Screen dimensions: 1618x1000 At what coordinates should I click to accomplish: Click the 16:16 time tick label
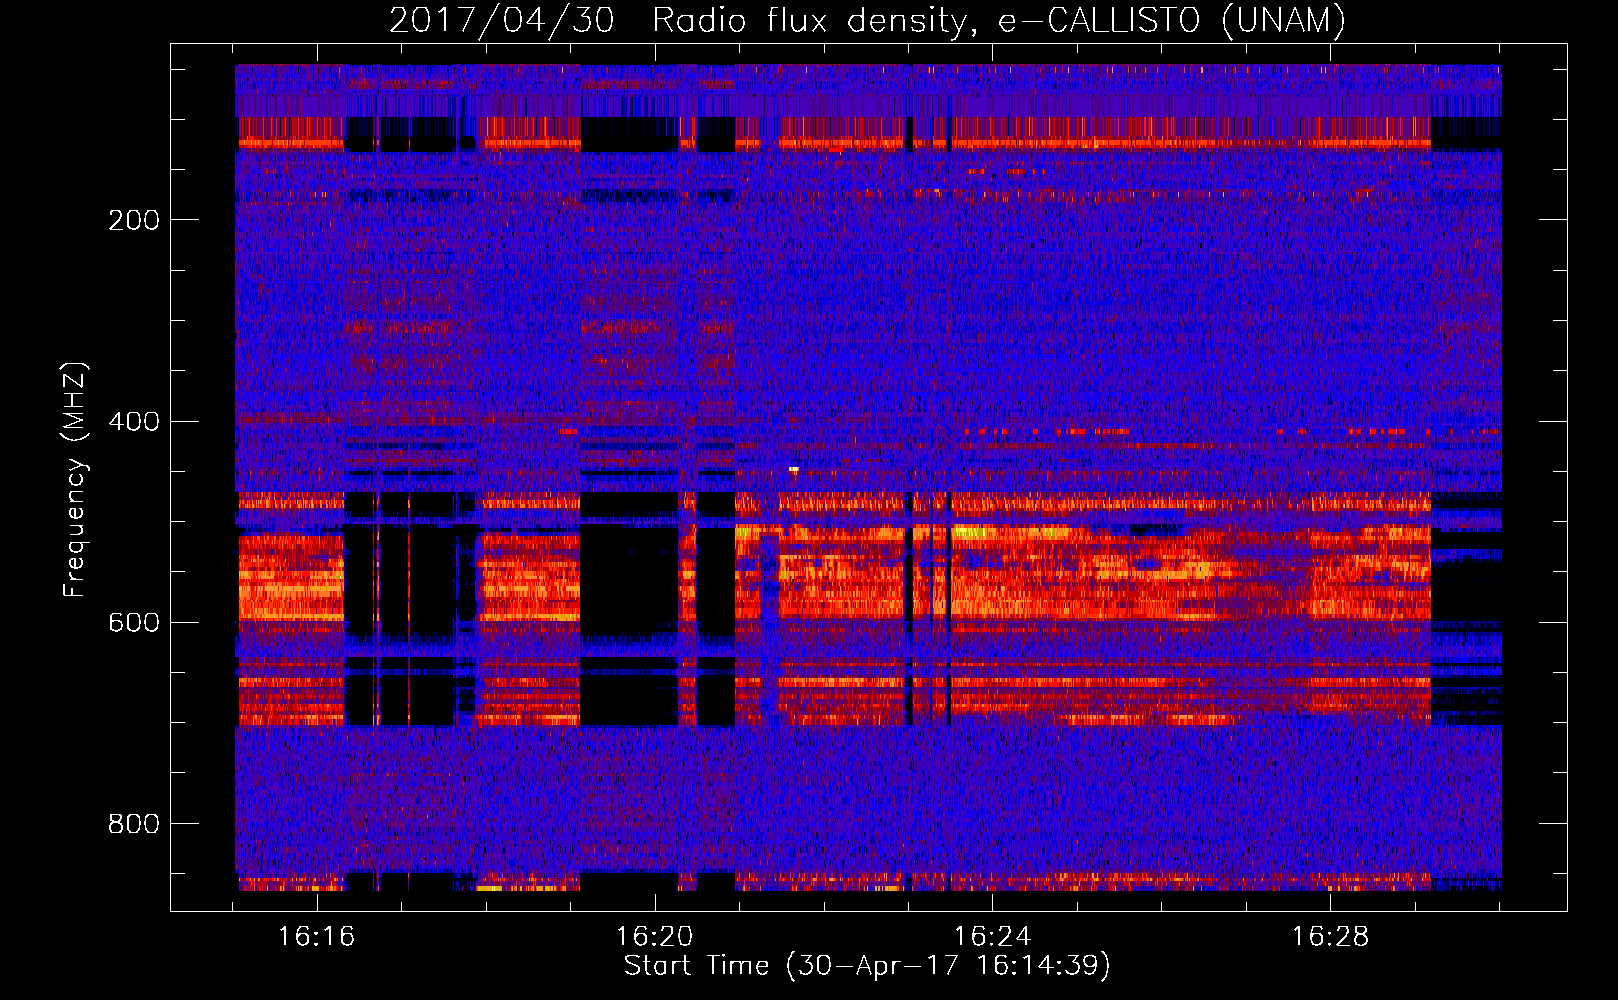(x=317, y=937)
